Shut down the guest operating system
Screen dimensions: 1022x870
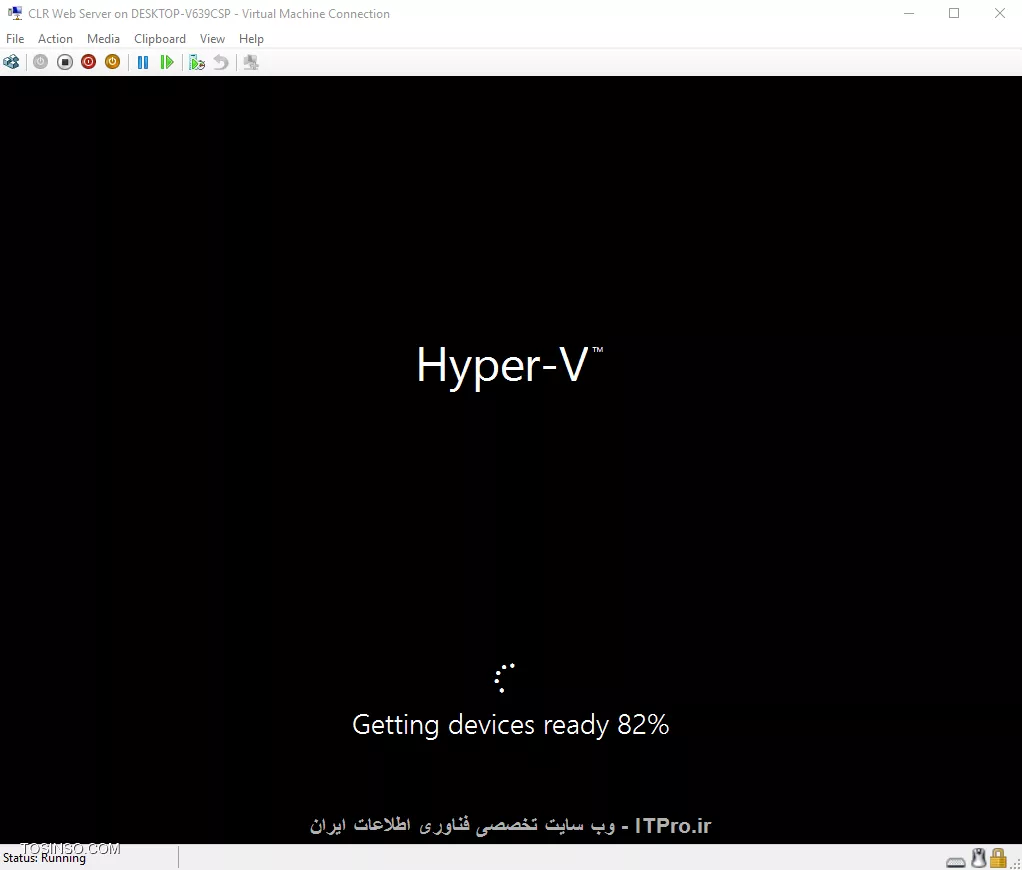[x=88, y=62]
